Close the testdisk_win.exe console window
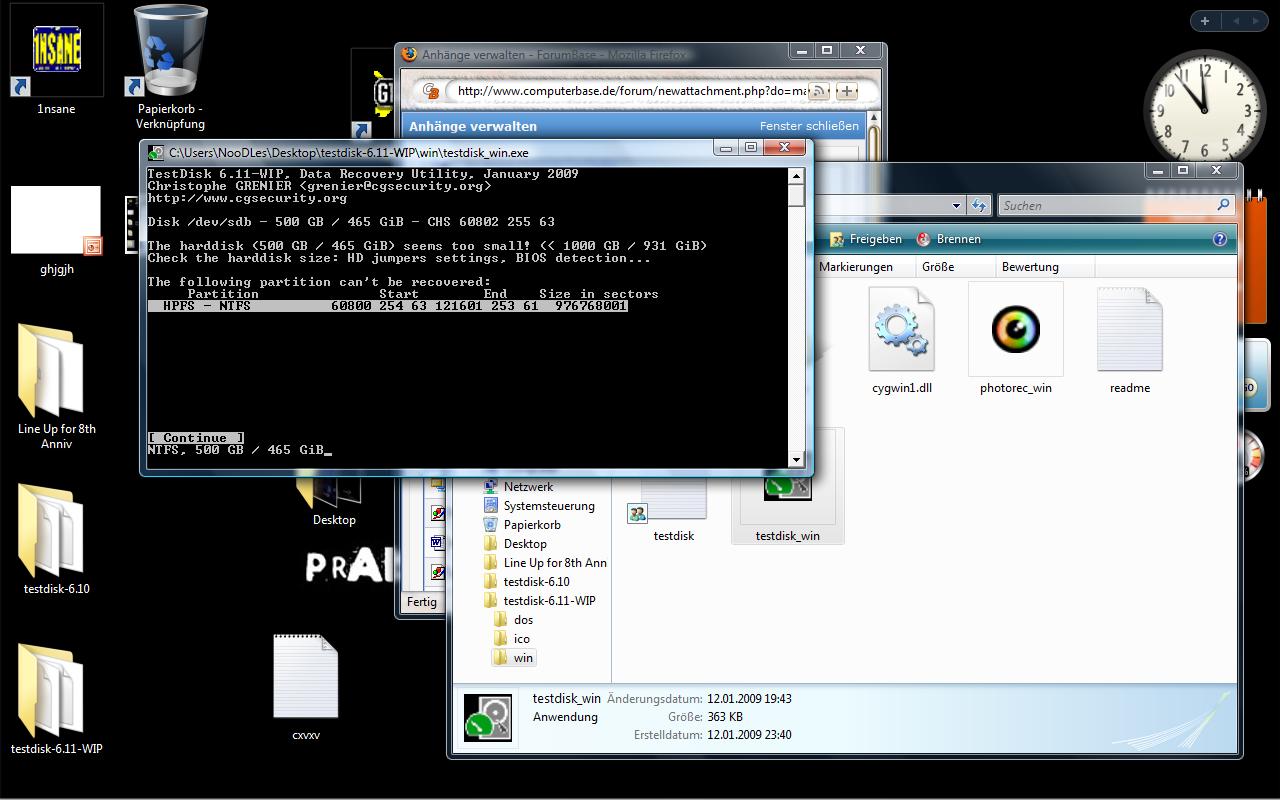This screenshot has width=1280, height=800. tap(785, 147)
